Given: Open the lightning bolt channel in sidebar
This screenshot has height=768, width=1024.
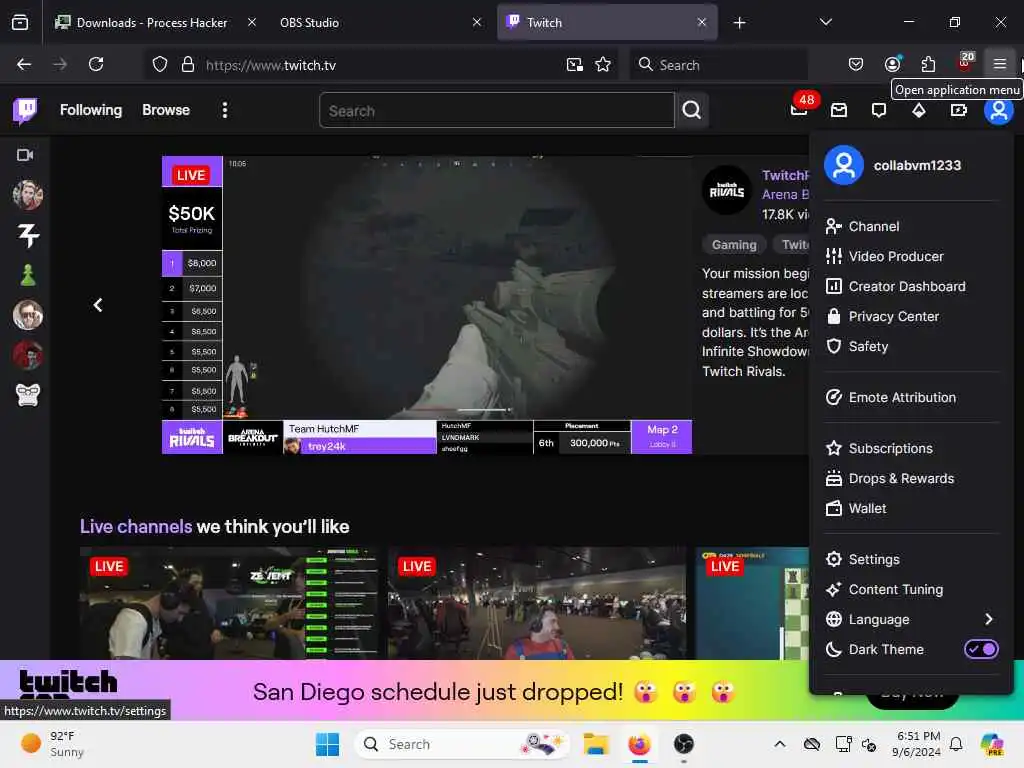Looking at the screenshot, I should (27, 235).
